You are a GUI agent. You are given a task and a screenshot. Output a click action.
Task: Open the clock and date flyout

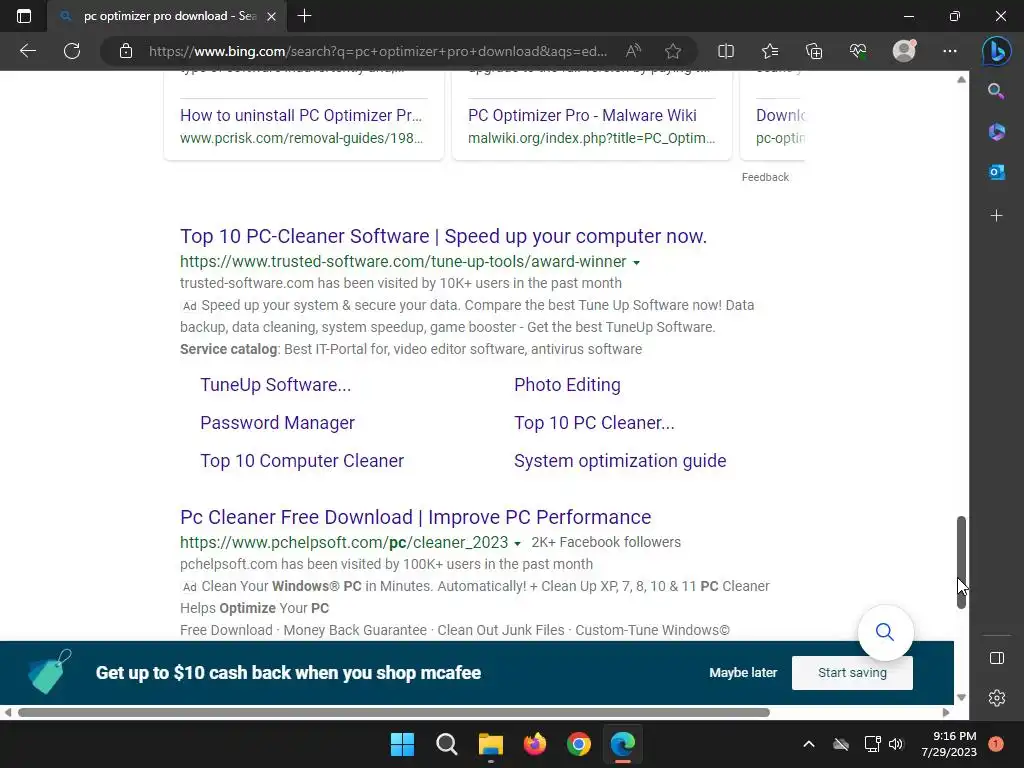point(949,744)
